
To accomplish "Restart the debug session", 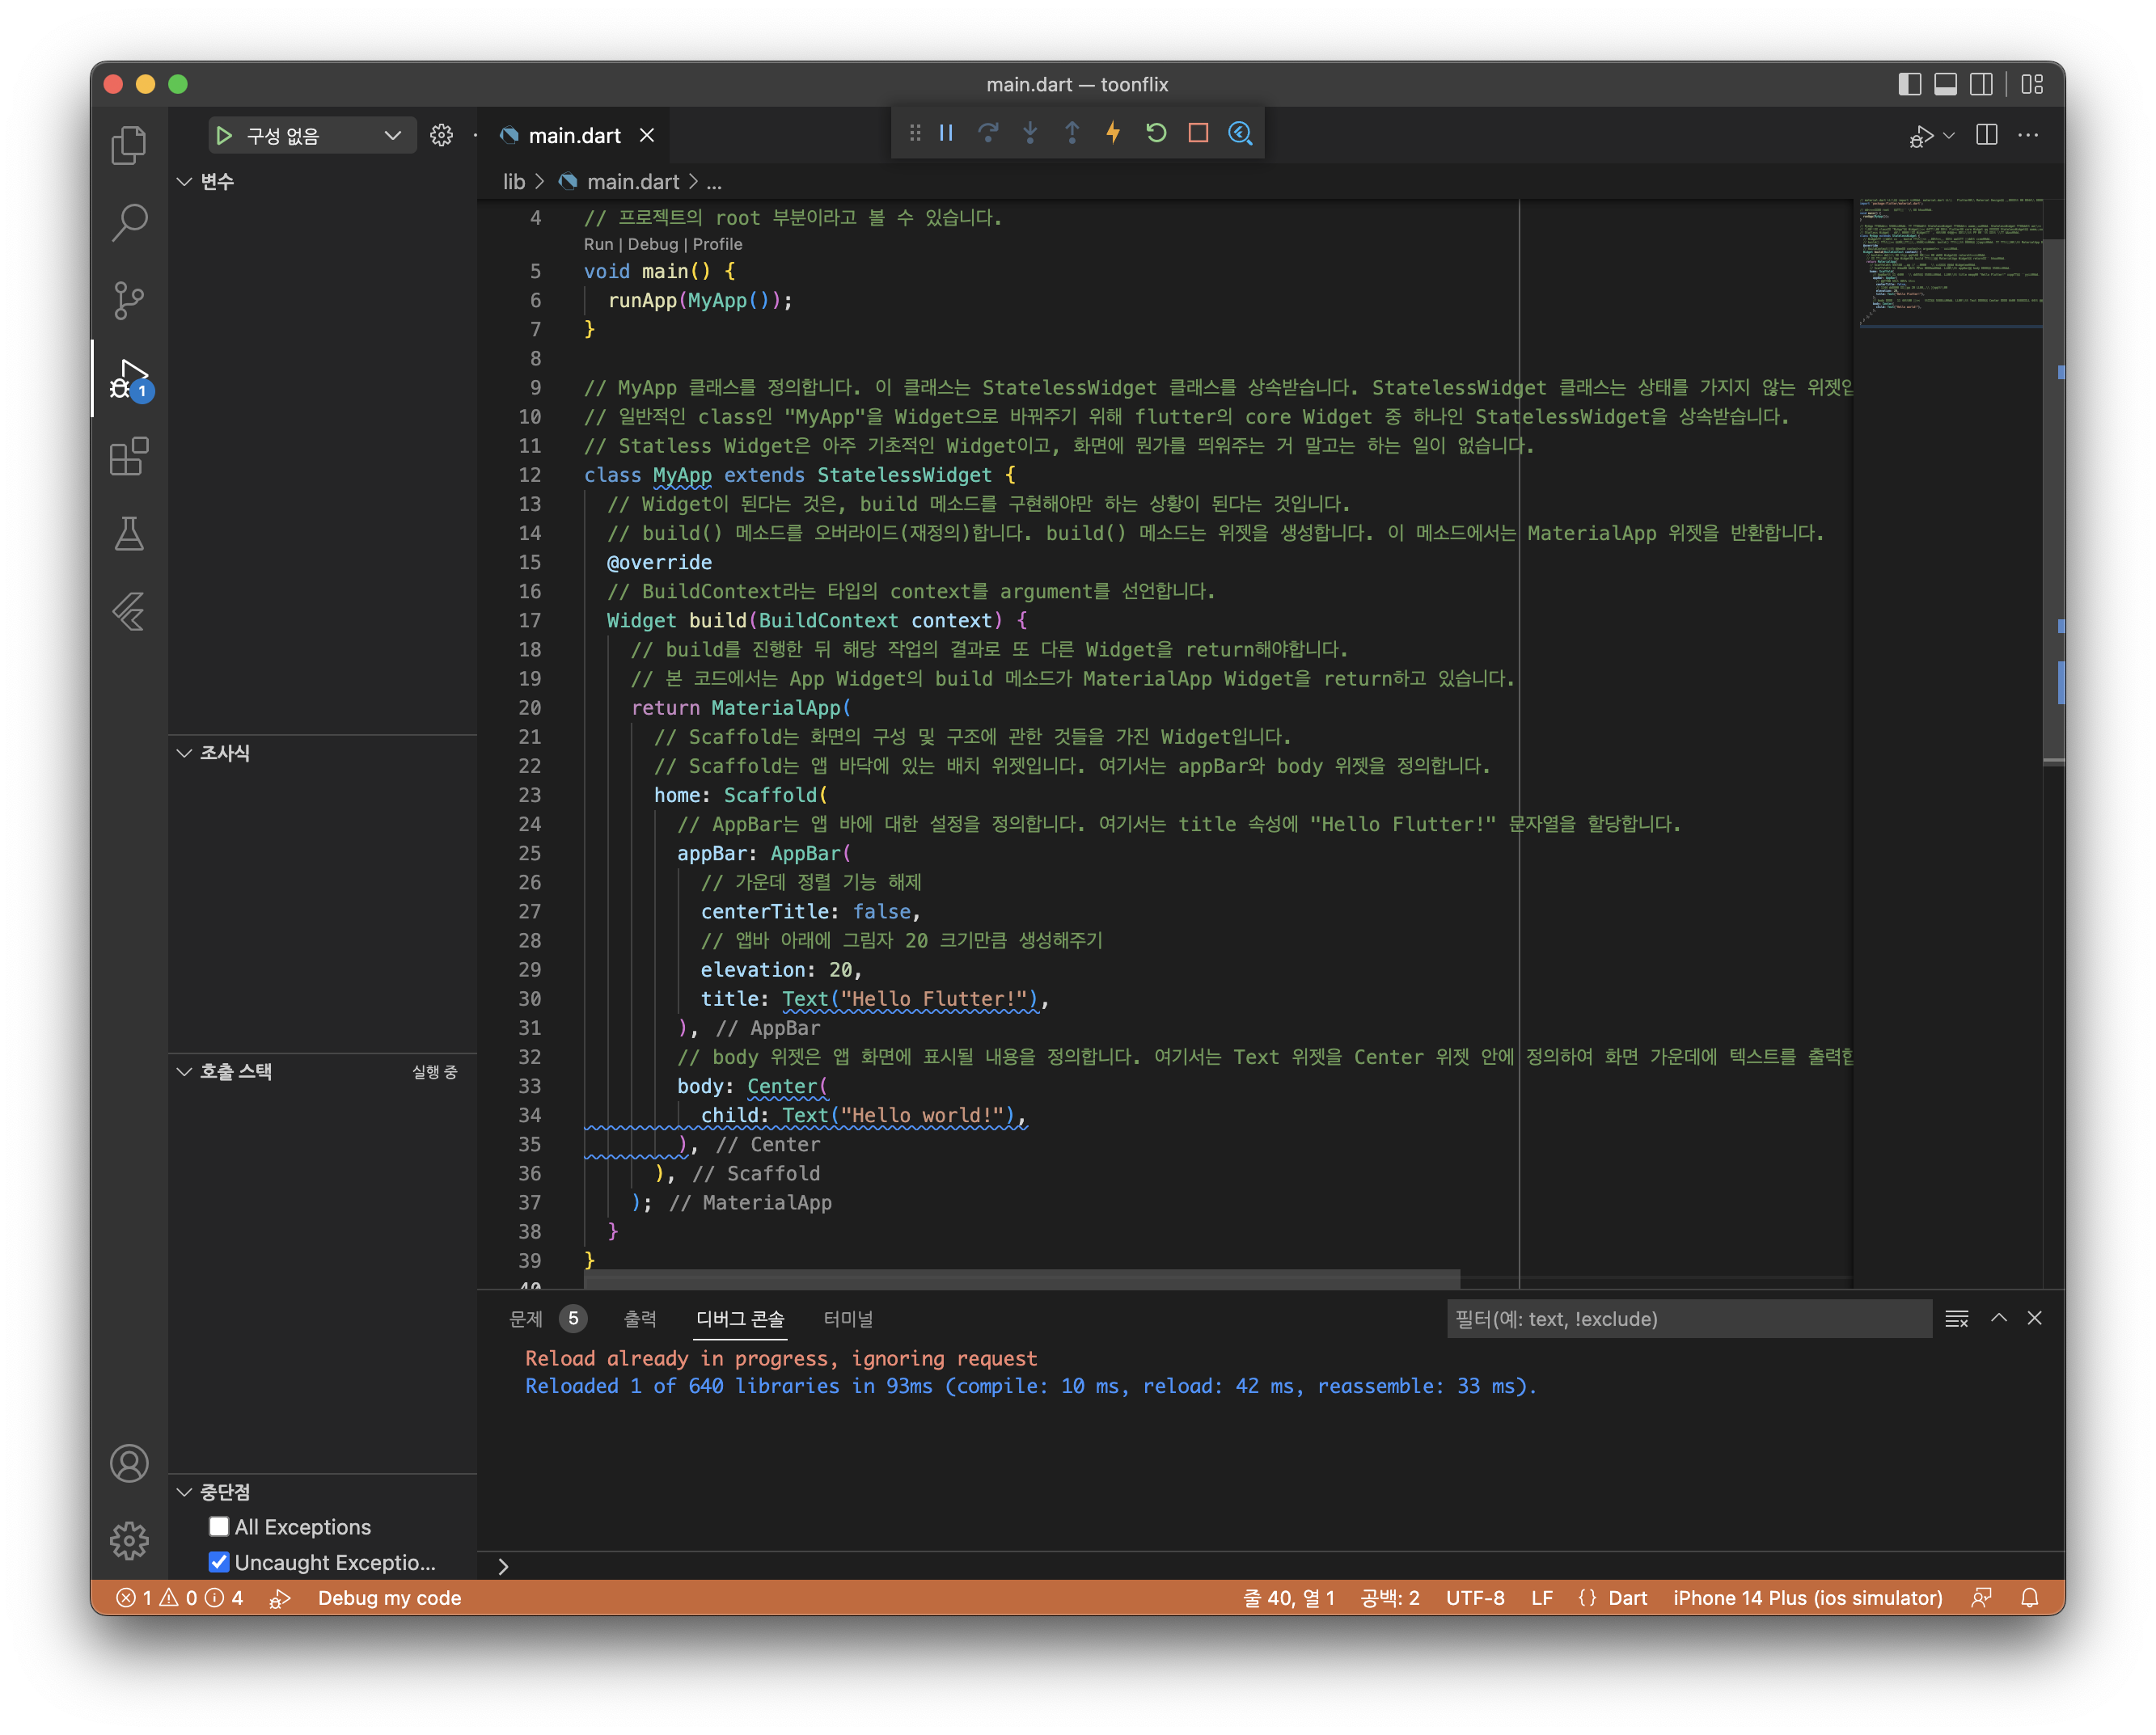I will 1156,133.
